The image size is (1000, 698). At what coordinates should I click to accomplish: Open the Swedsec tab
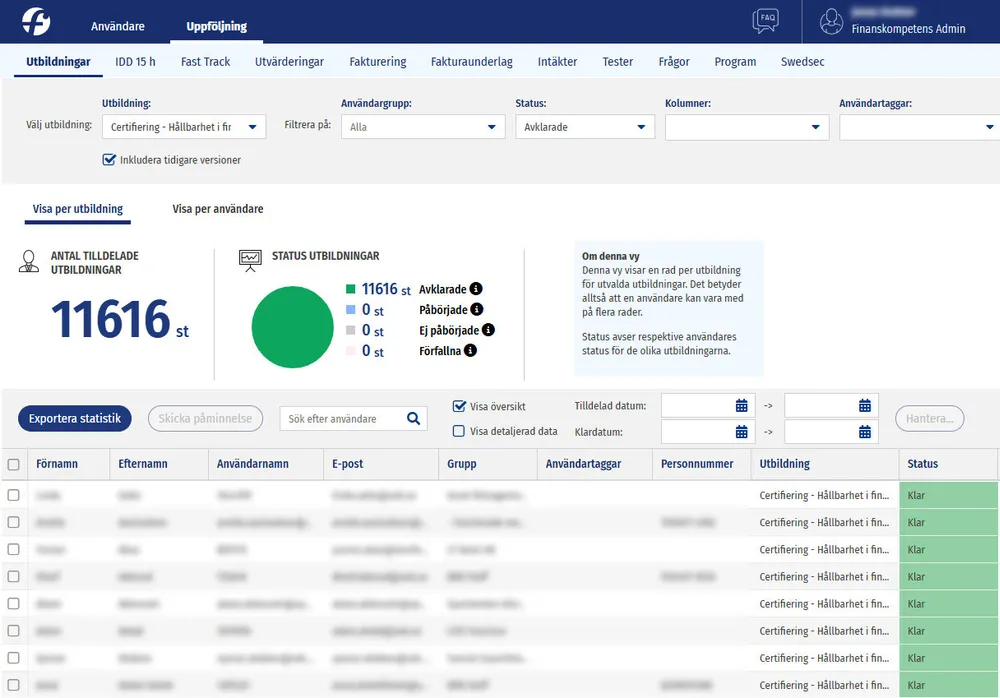[x=802, y=62]
